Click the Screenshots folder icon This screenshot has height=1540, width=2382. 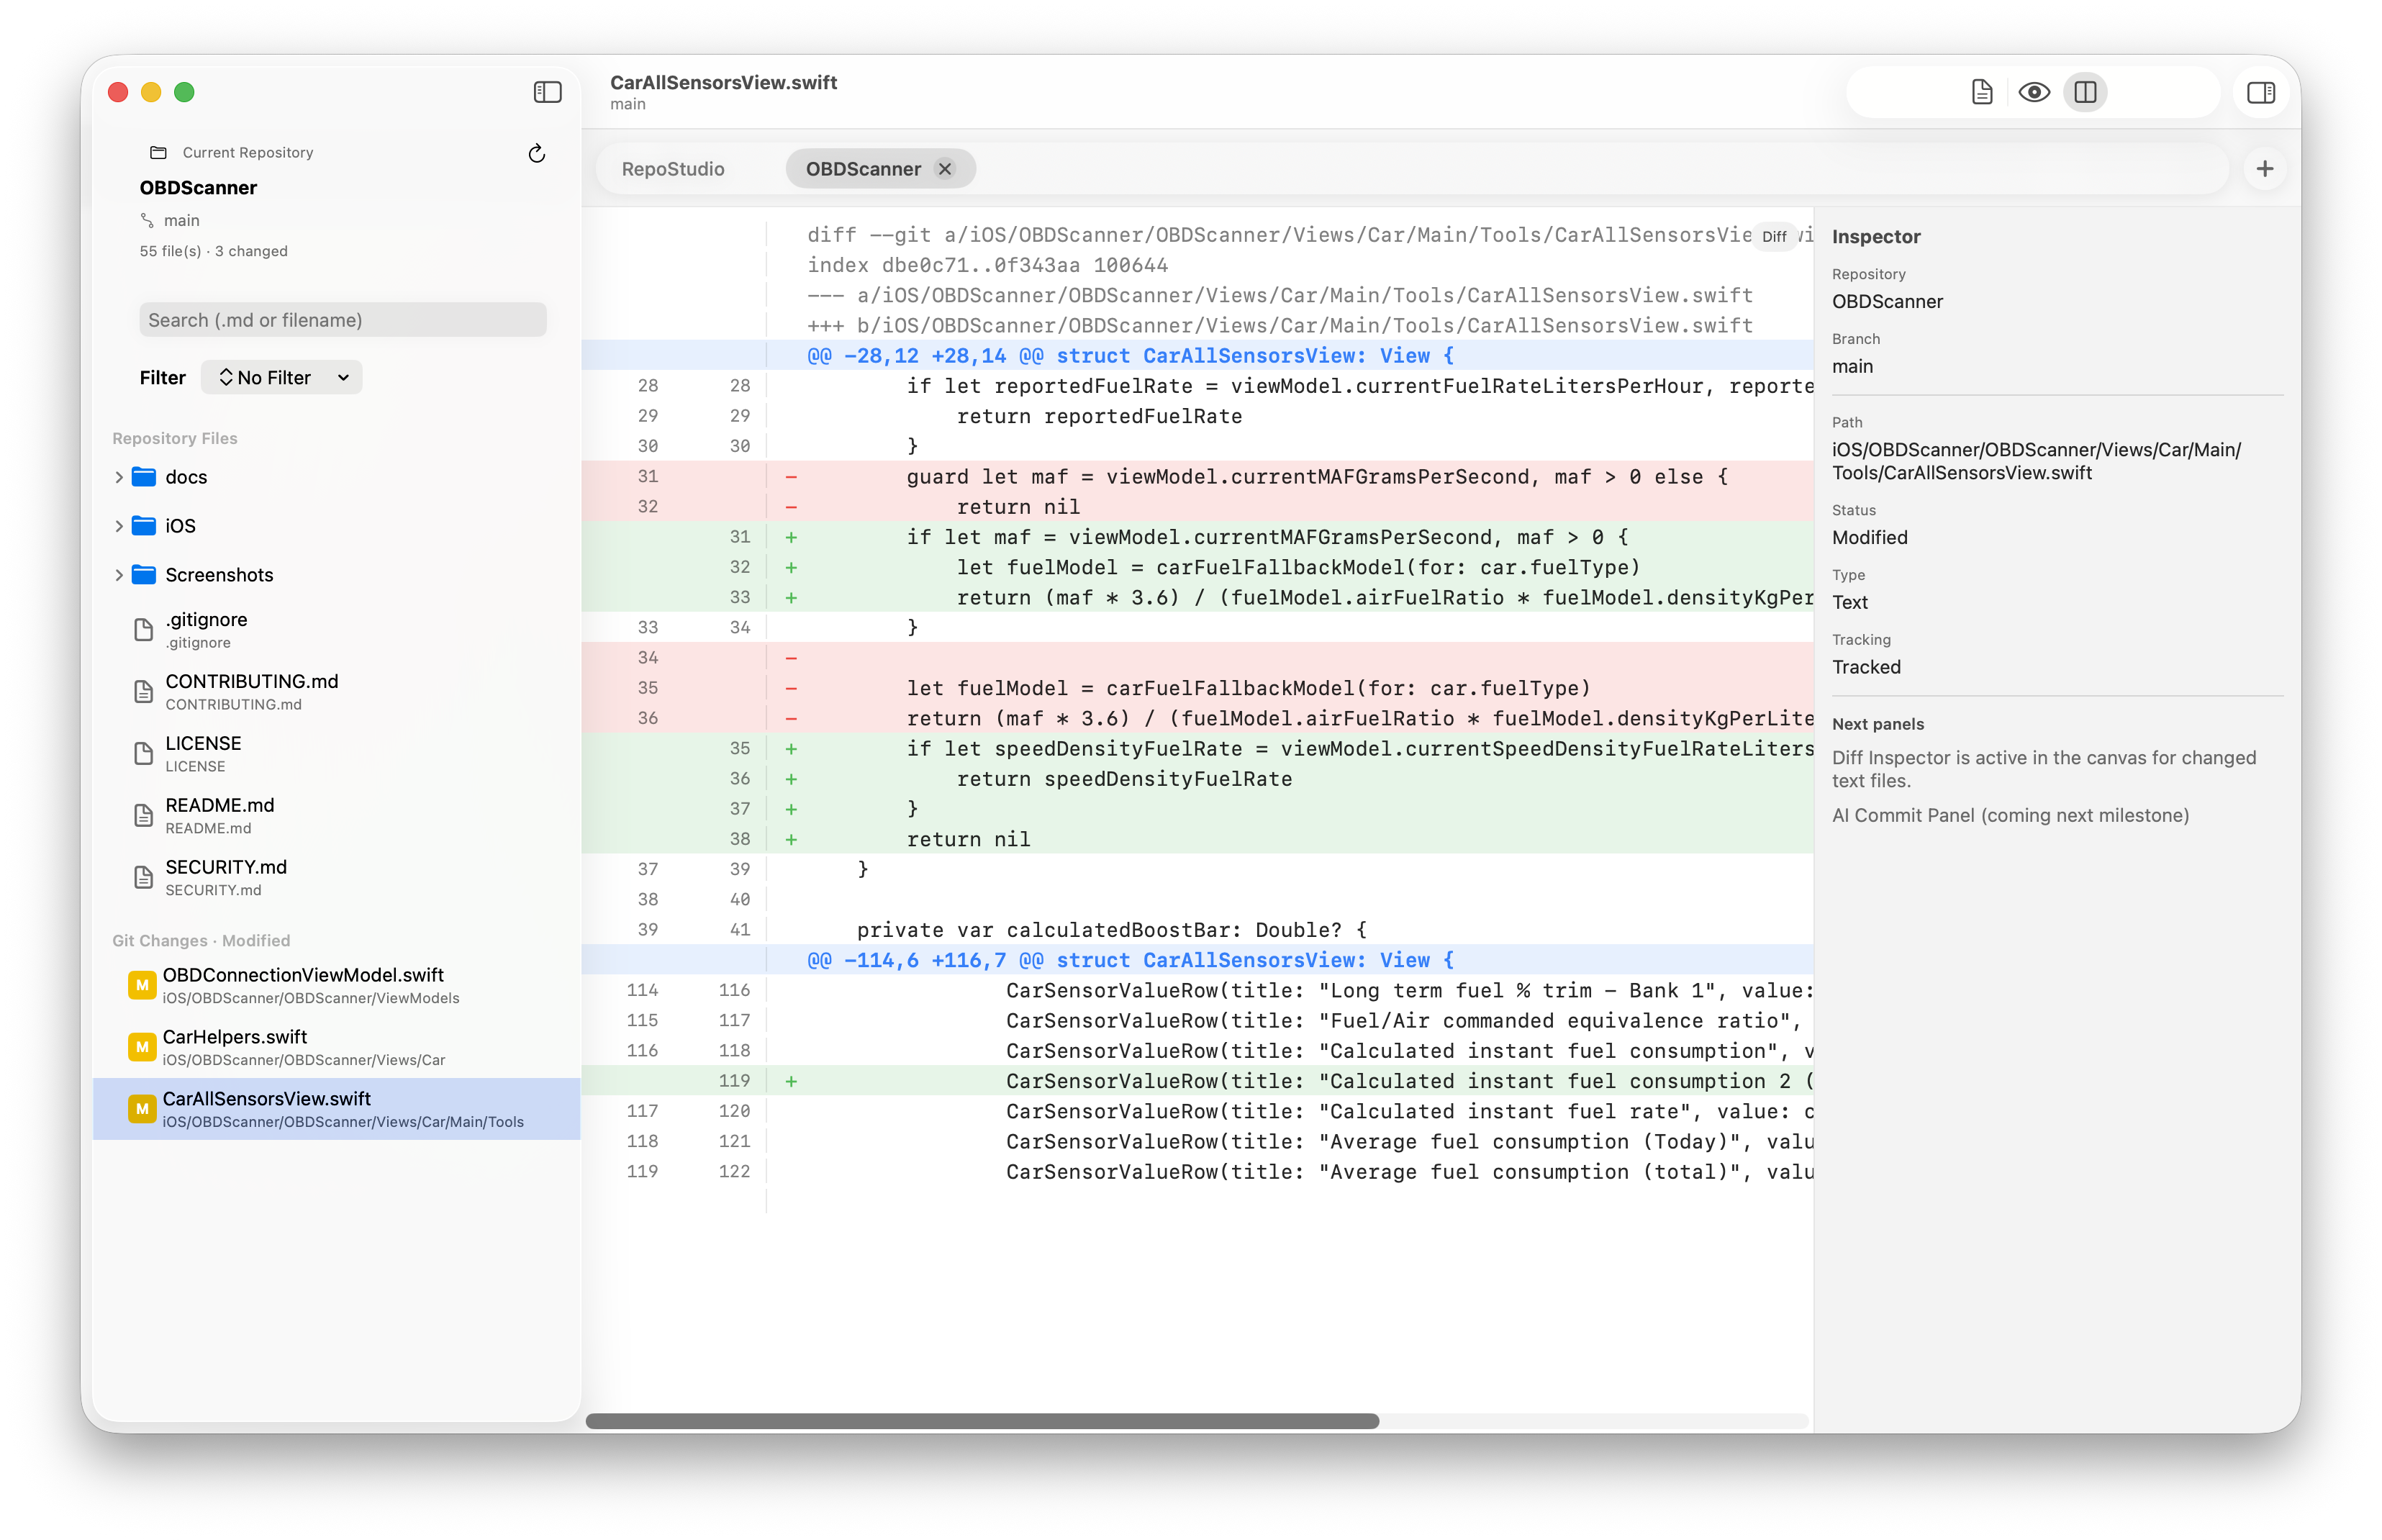144,575
